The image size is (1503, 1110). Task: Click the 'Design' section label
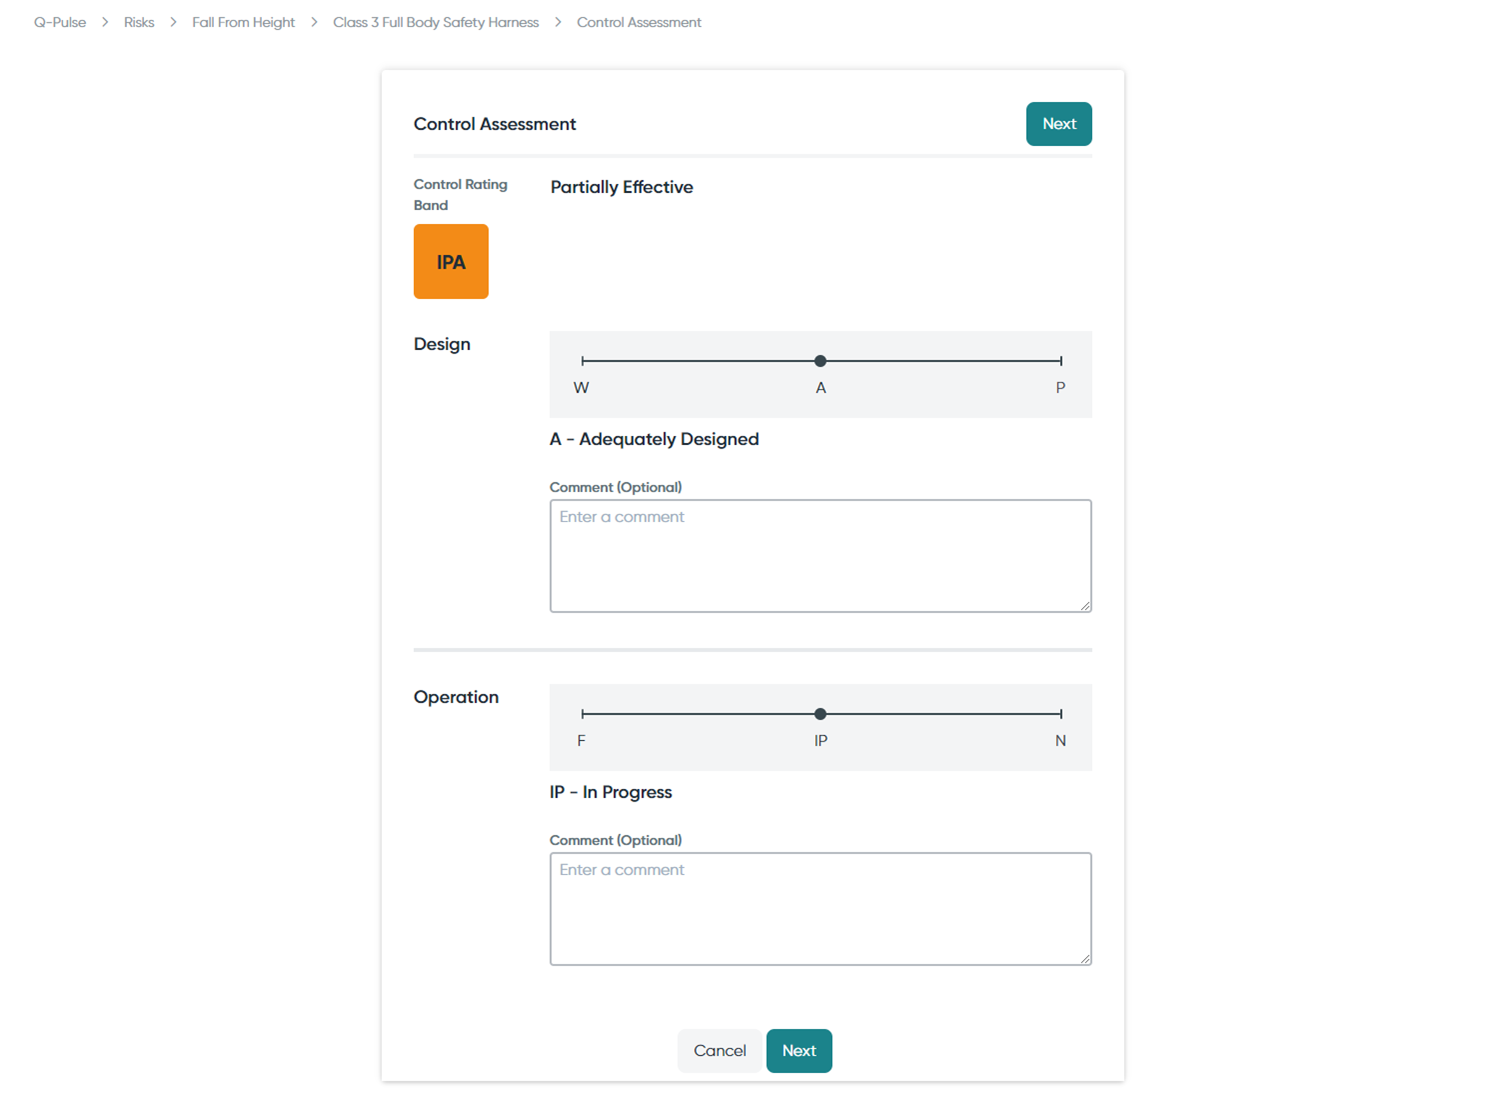click(x=442, y=344)
